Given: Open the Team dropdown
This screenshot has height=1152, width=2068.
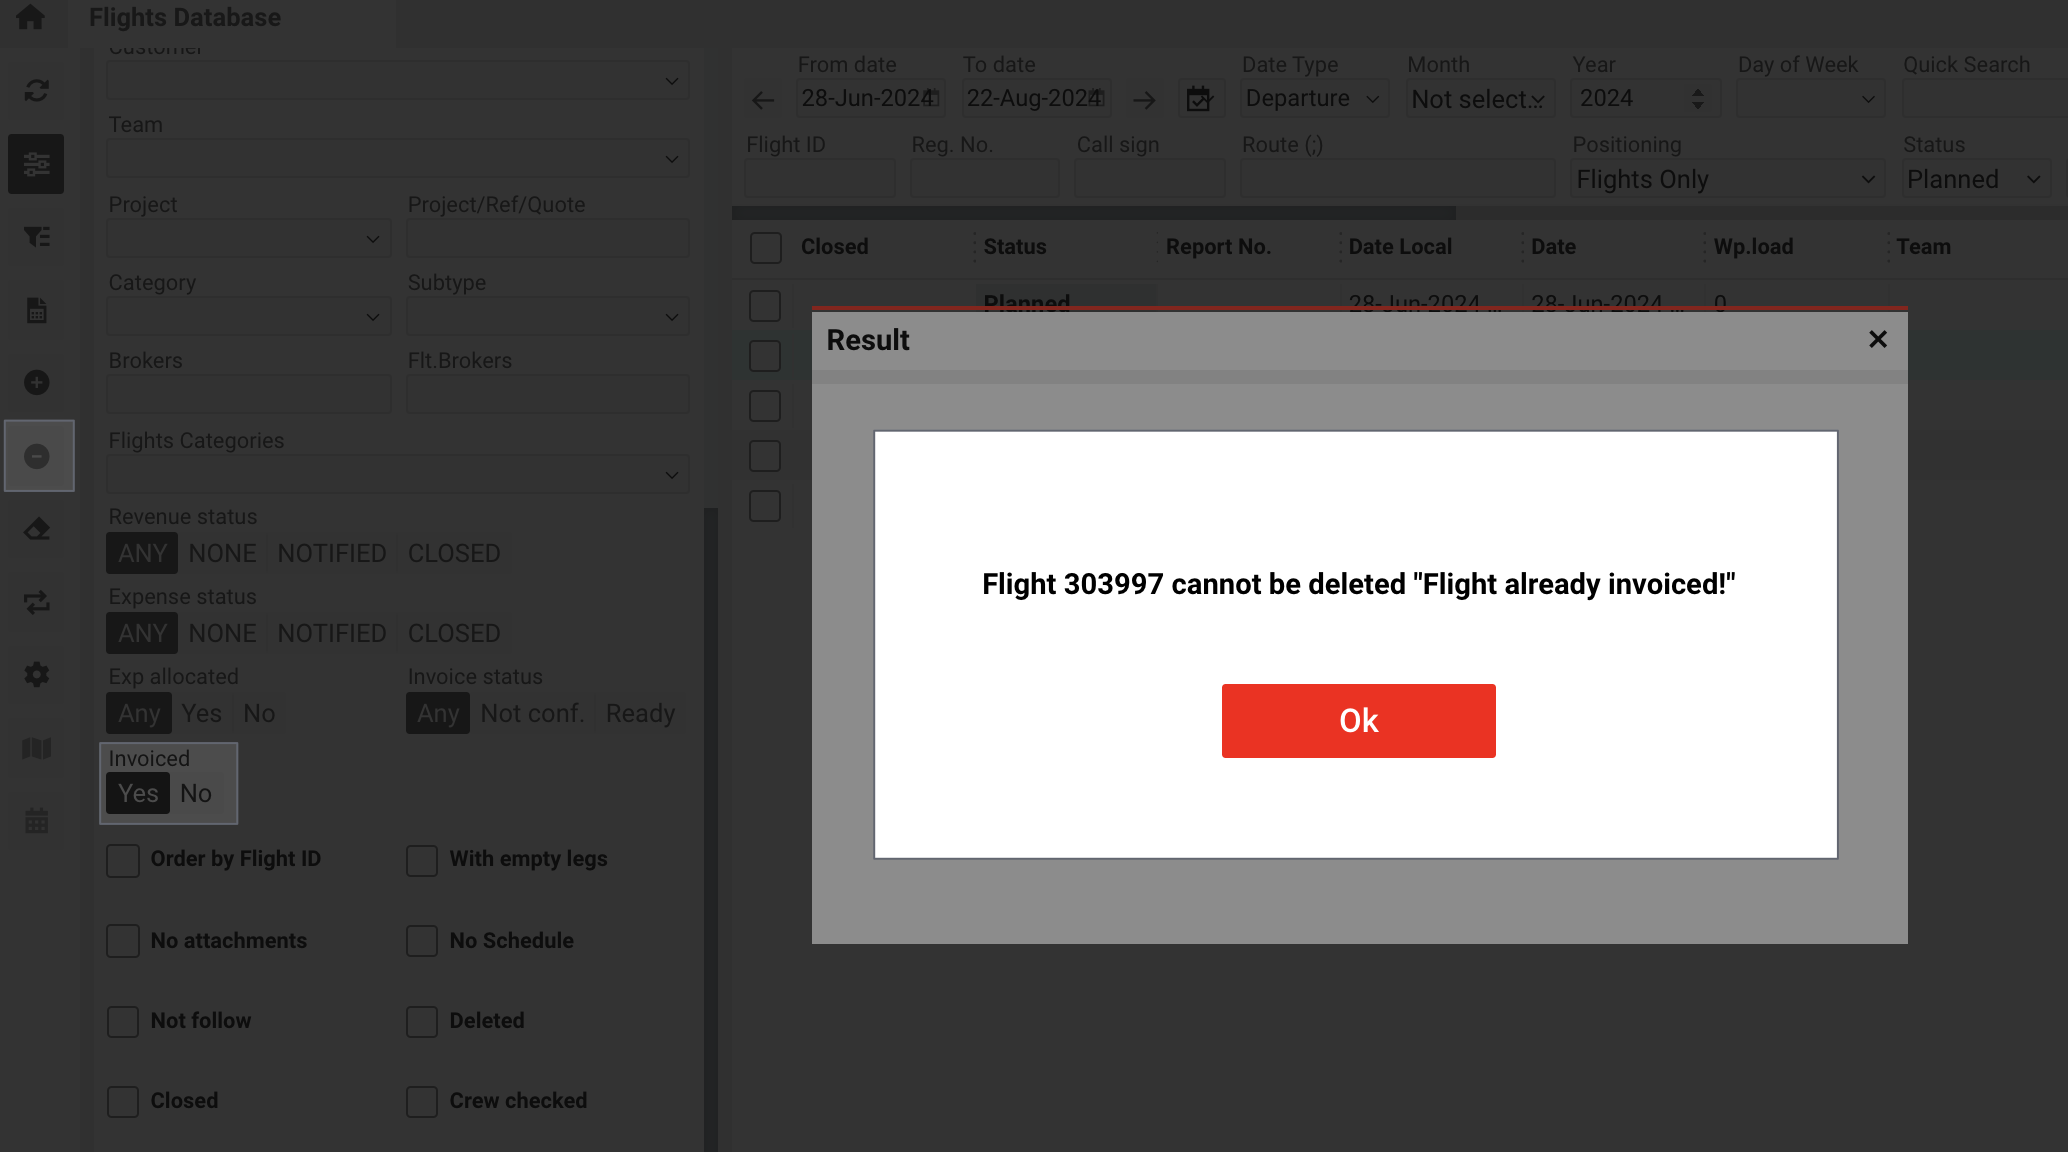Looking at the screenshot, I should pyautogui.click(x=397, y=159).
